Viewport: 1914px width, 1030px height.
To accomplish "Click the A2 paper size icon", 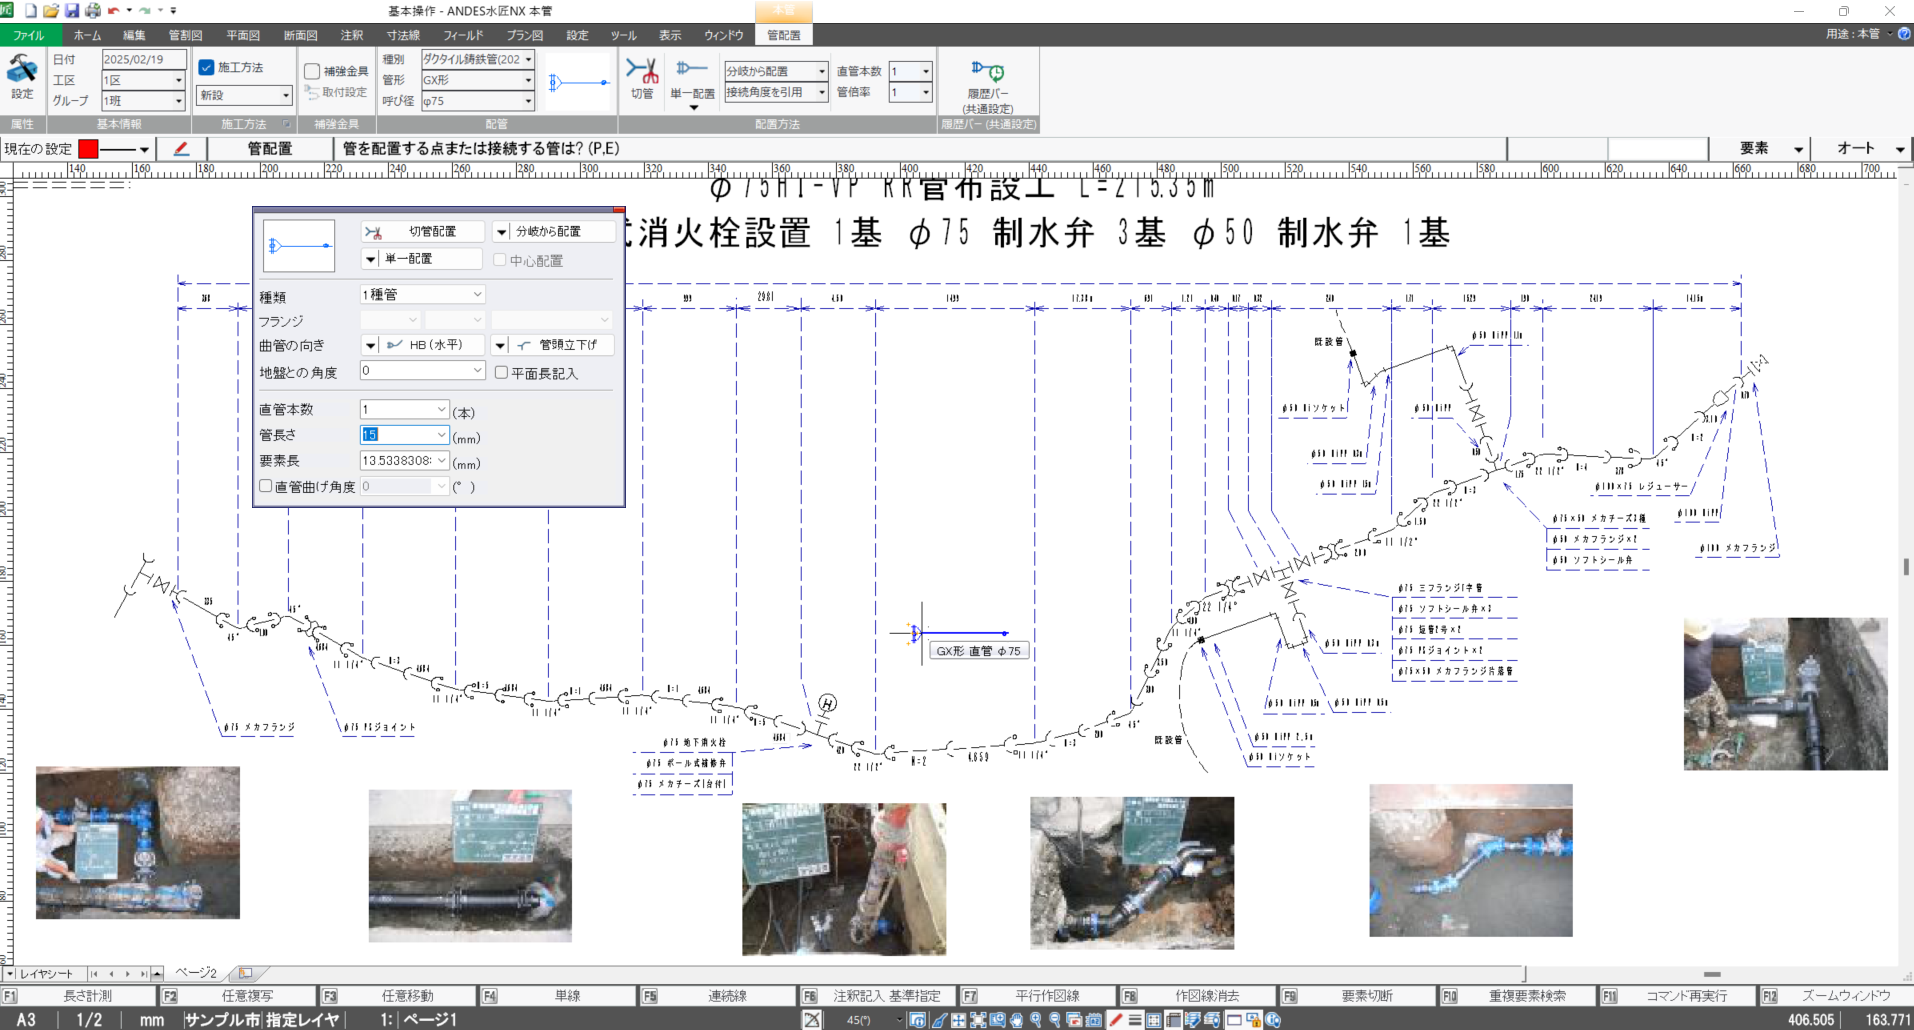I will coord(1094,1020).
